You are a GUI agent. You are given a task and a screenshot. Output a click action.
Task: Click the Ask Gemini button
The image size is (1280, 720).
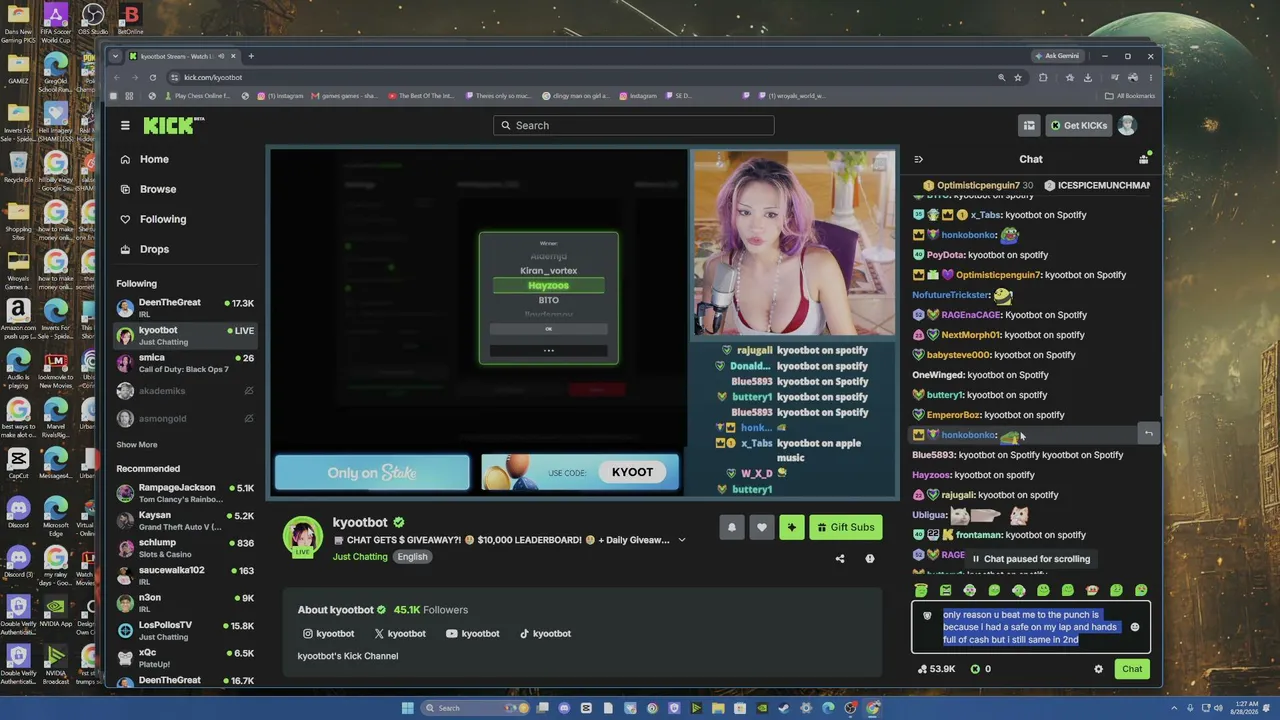(x=1057, y=56)
